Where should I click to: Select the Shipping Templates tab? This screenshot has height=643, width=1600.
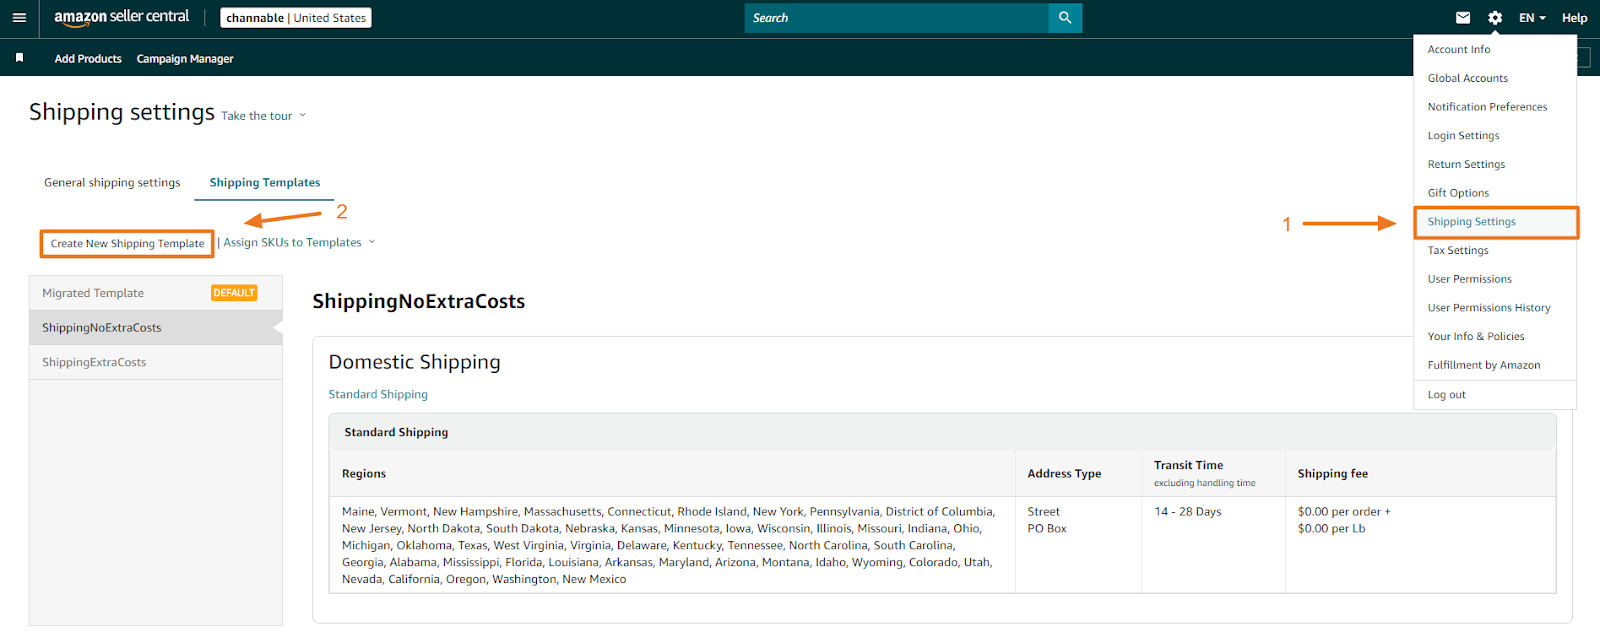coord(265,183)
